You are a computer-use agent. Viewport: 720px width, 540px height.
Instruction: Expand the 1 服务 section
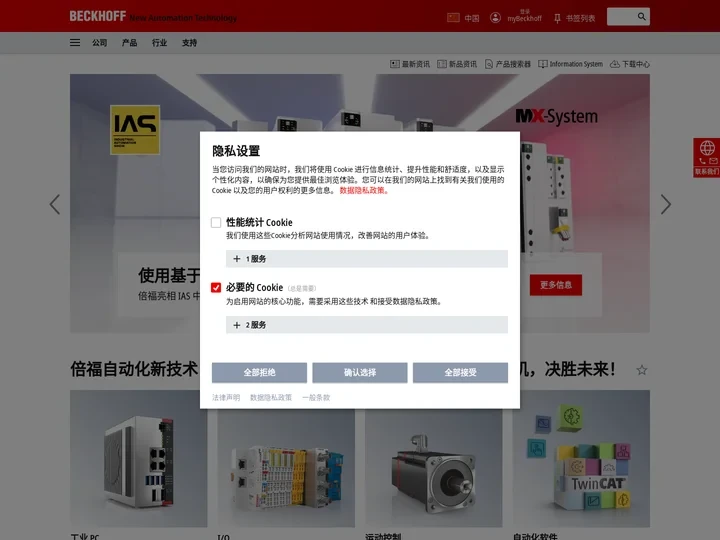pos(366,259)
